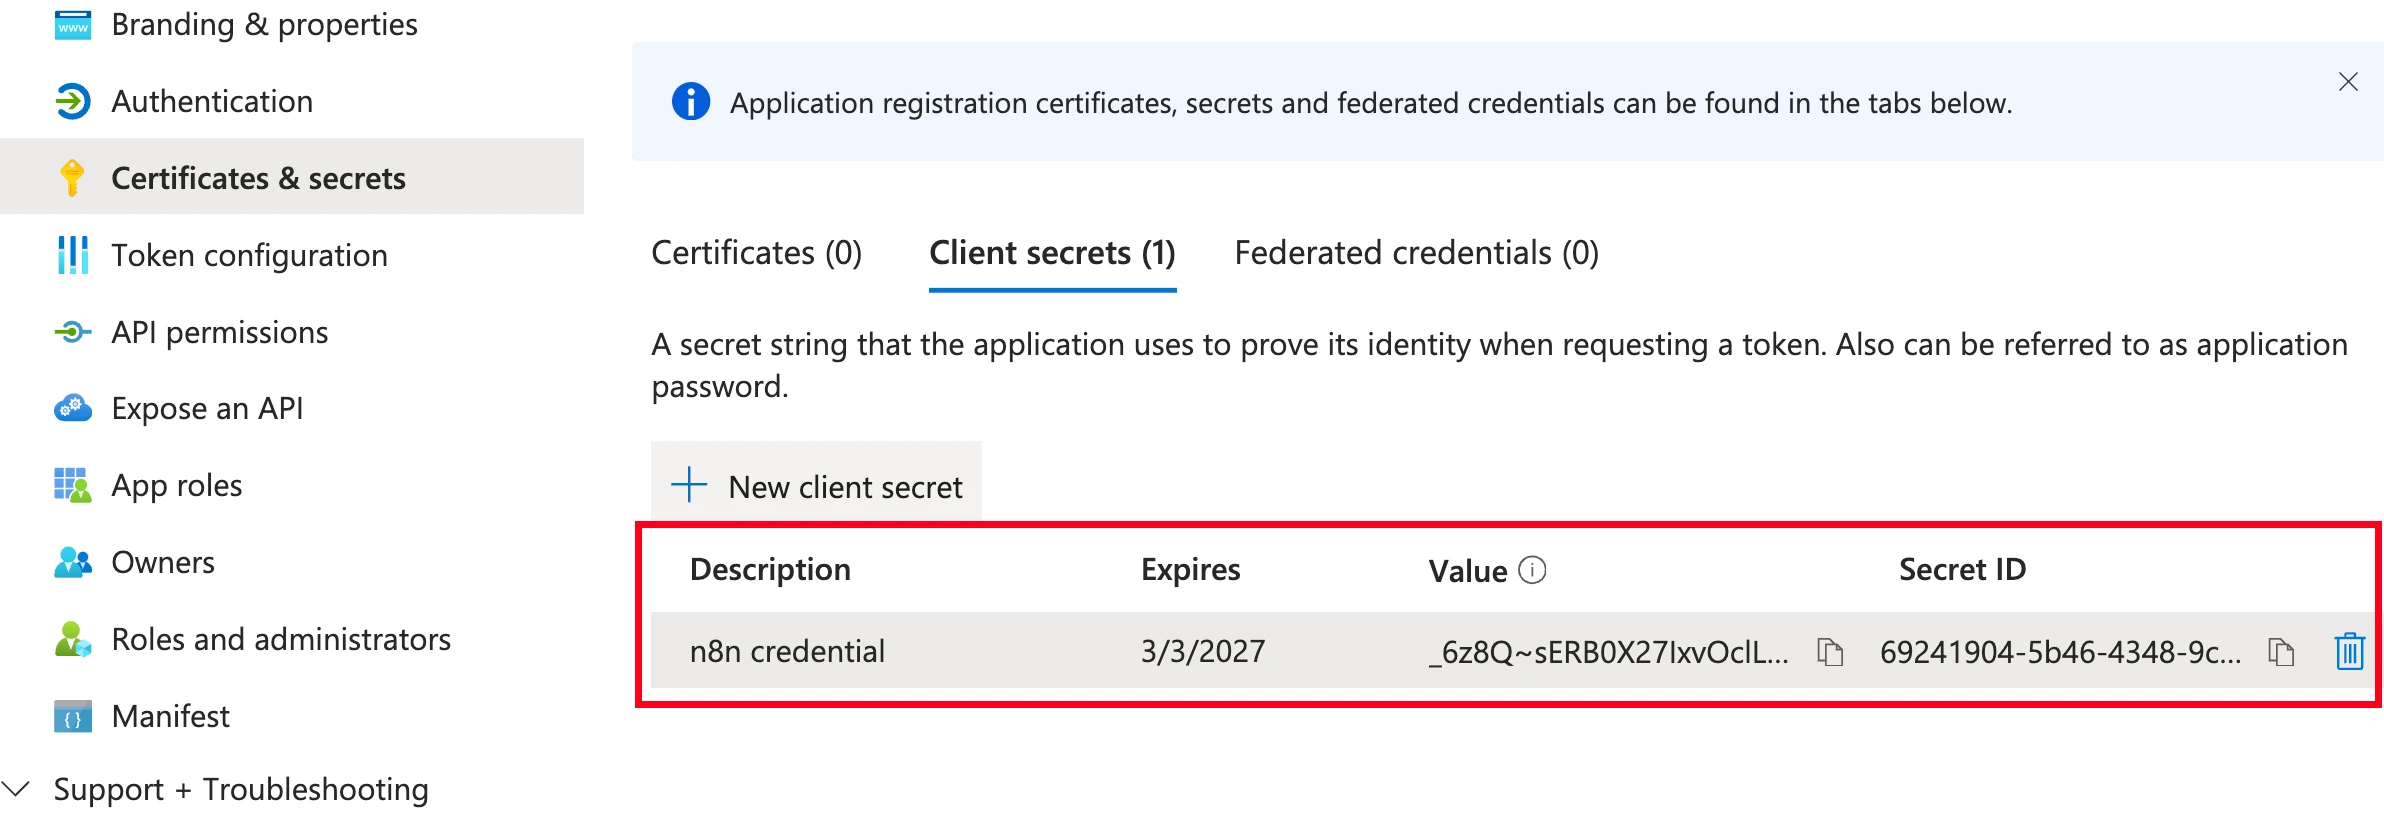2384x832 pixels.
Task: Dismiss the blue information banner
Action: pyautogui.click(x=2348, y=82)
